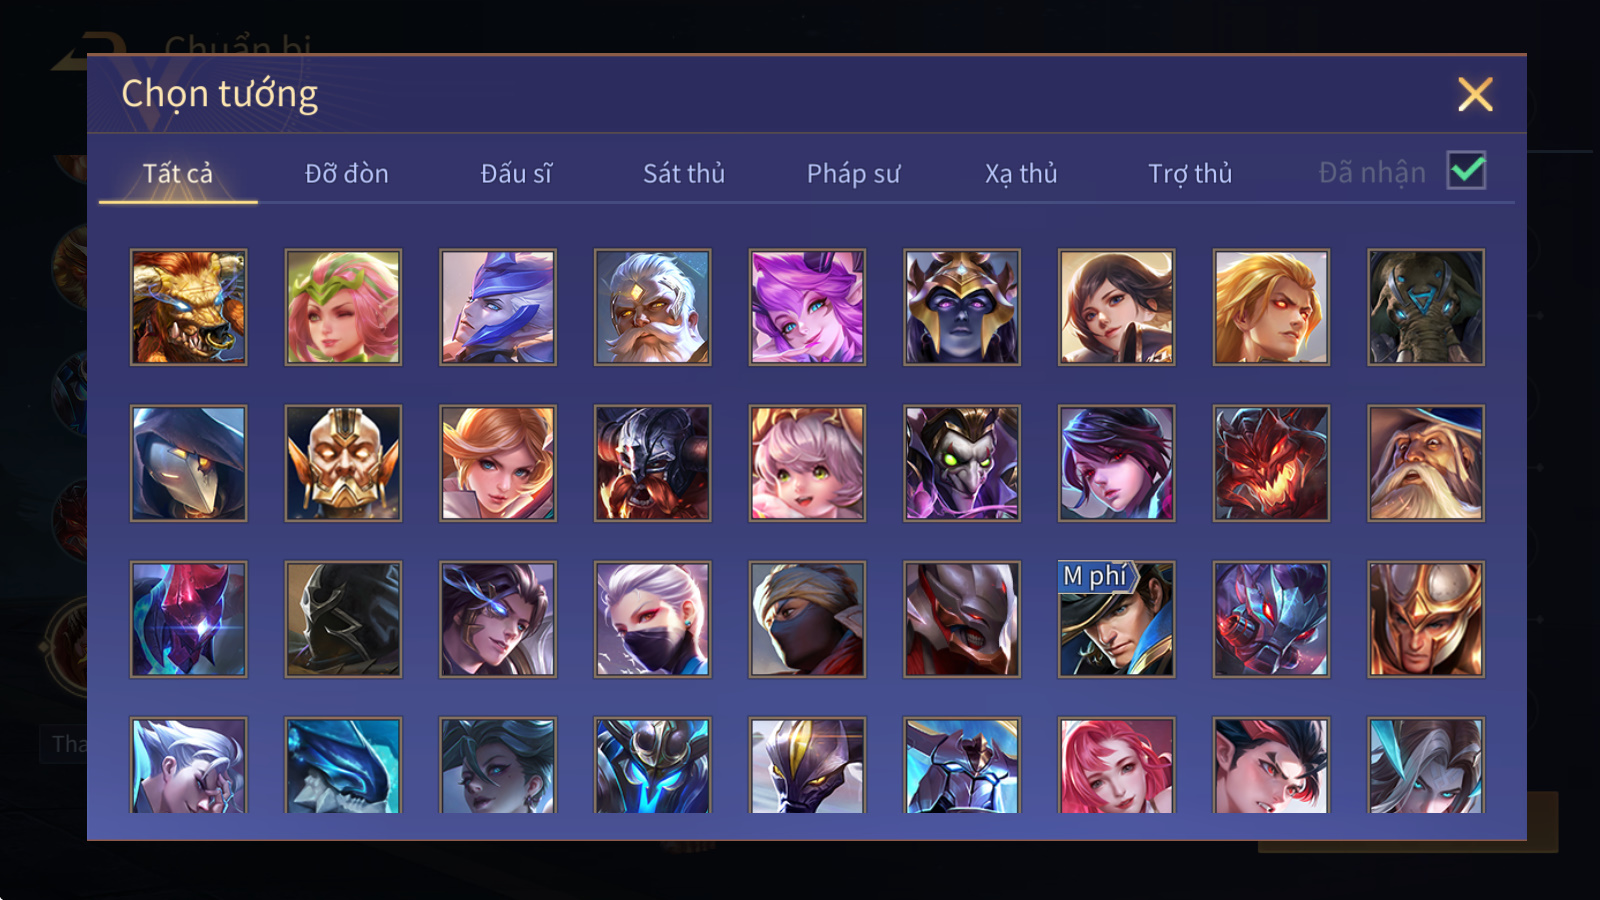The image size is (1600, 900).
Task: Select the blonde red-eyed male hero
Action: click(1271, 307)
